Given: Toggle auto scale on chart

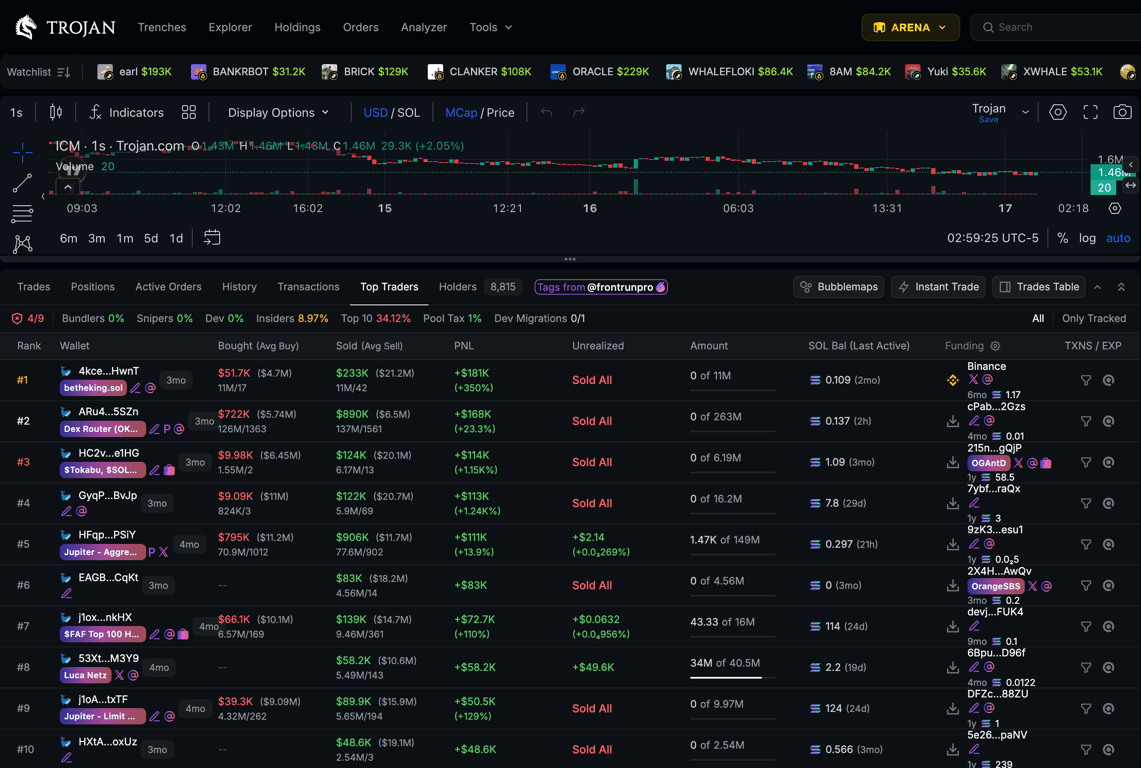Looking at the screenshot, I should pyautogui.click(x=1118, y=238).
